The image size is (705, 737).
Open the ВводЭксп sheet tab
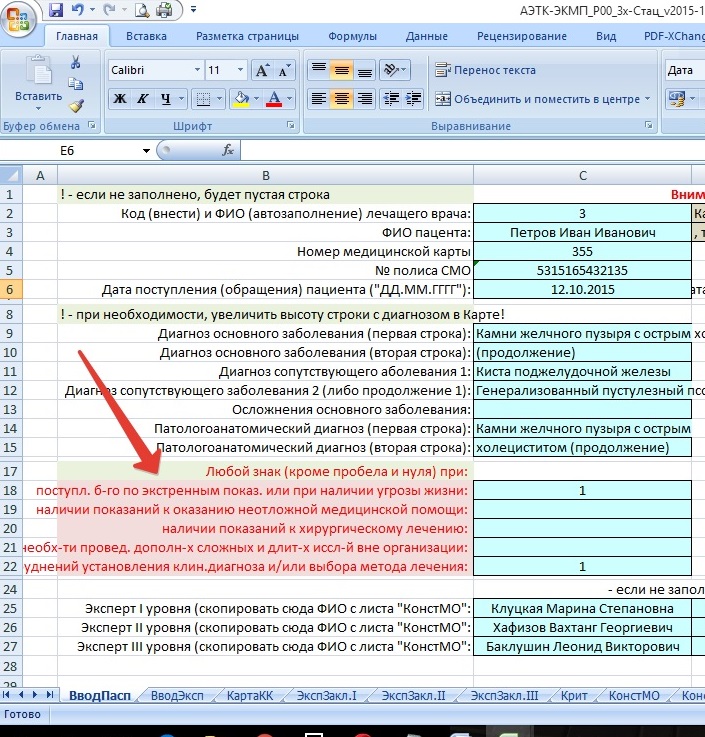point(177,695)
